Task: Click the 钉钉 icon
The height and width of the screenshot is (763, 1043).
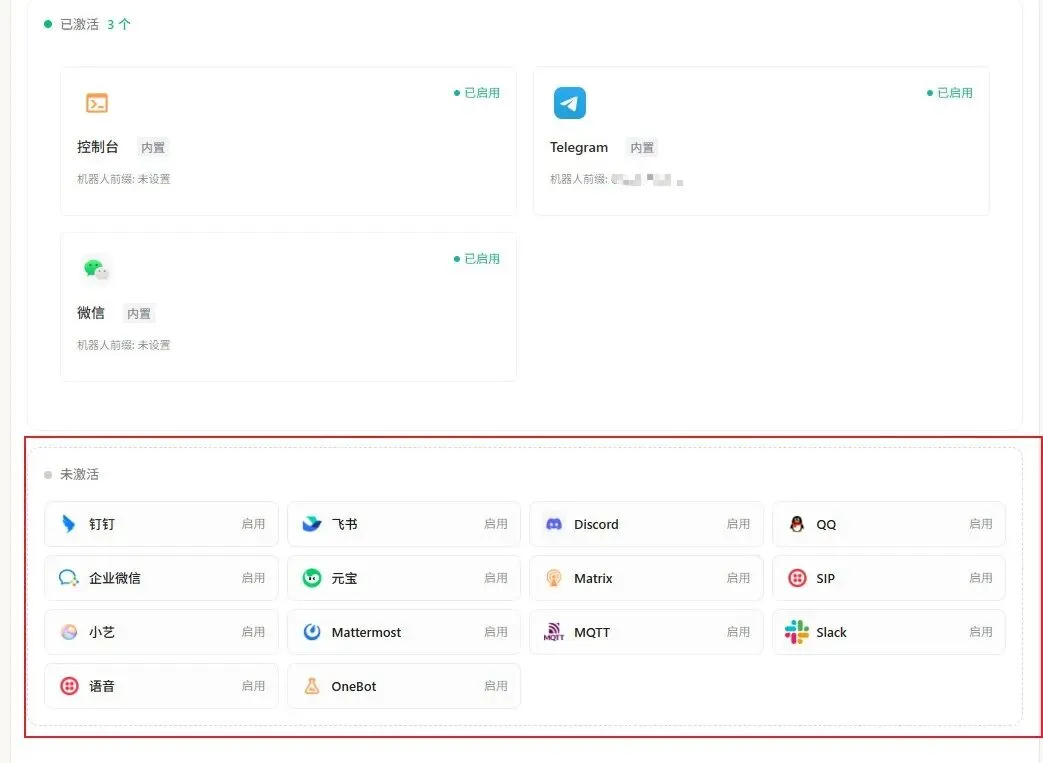Action: coord(69,524)
